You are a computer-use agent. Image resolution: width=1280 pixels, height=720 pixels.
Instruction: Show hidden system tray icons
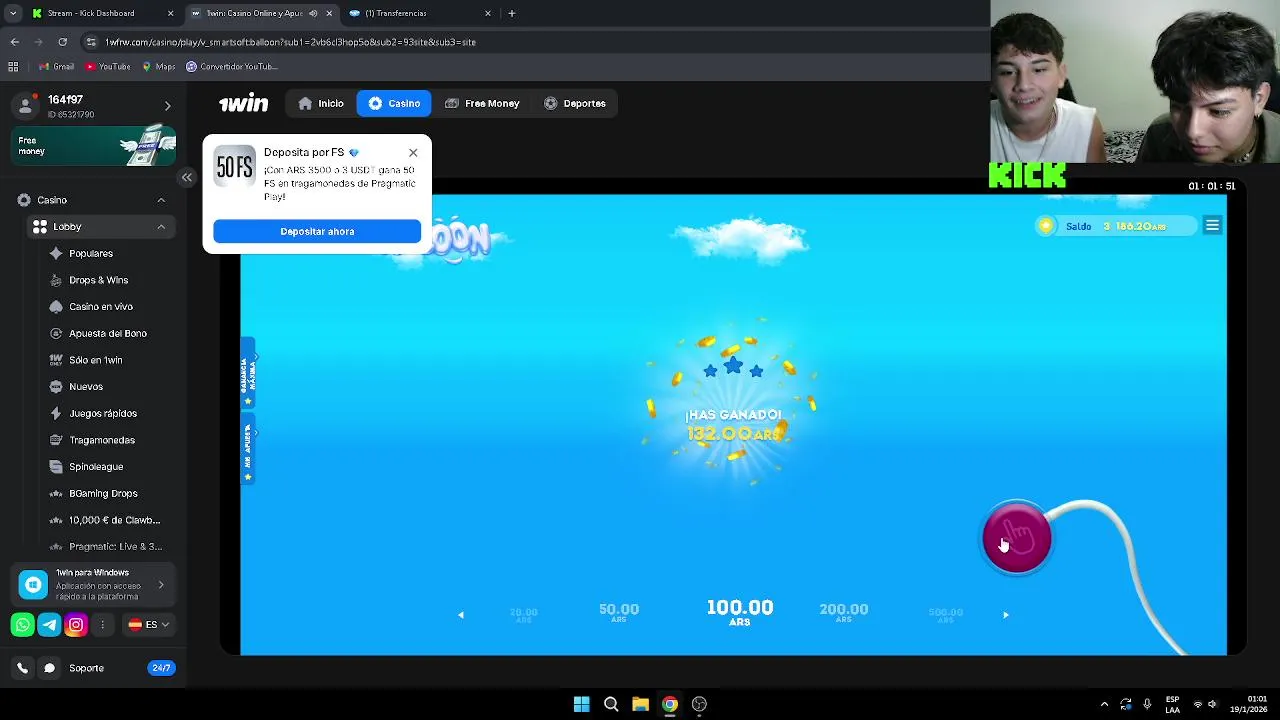coord(1104,704)
